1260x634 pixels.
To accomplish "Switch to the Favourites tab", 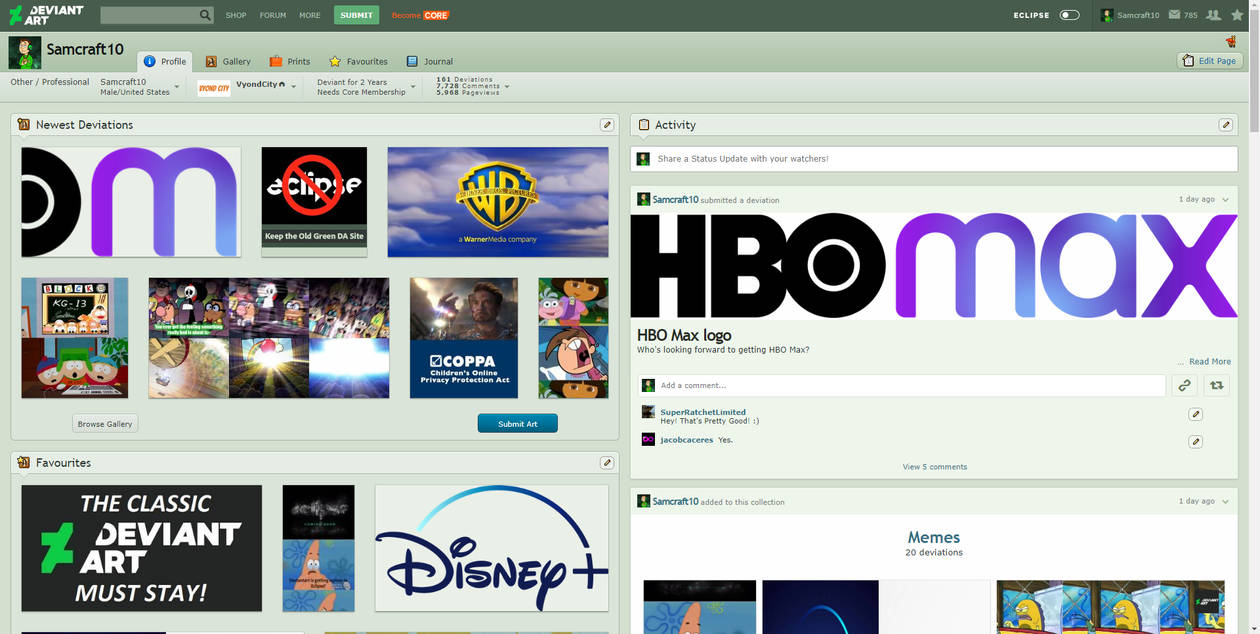I will 358,61.
